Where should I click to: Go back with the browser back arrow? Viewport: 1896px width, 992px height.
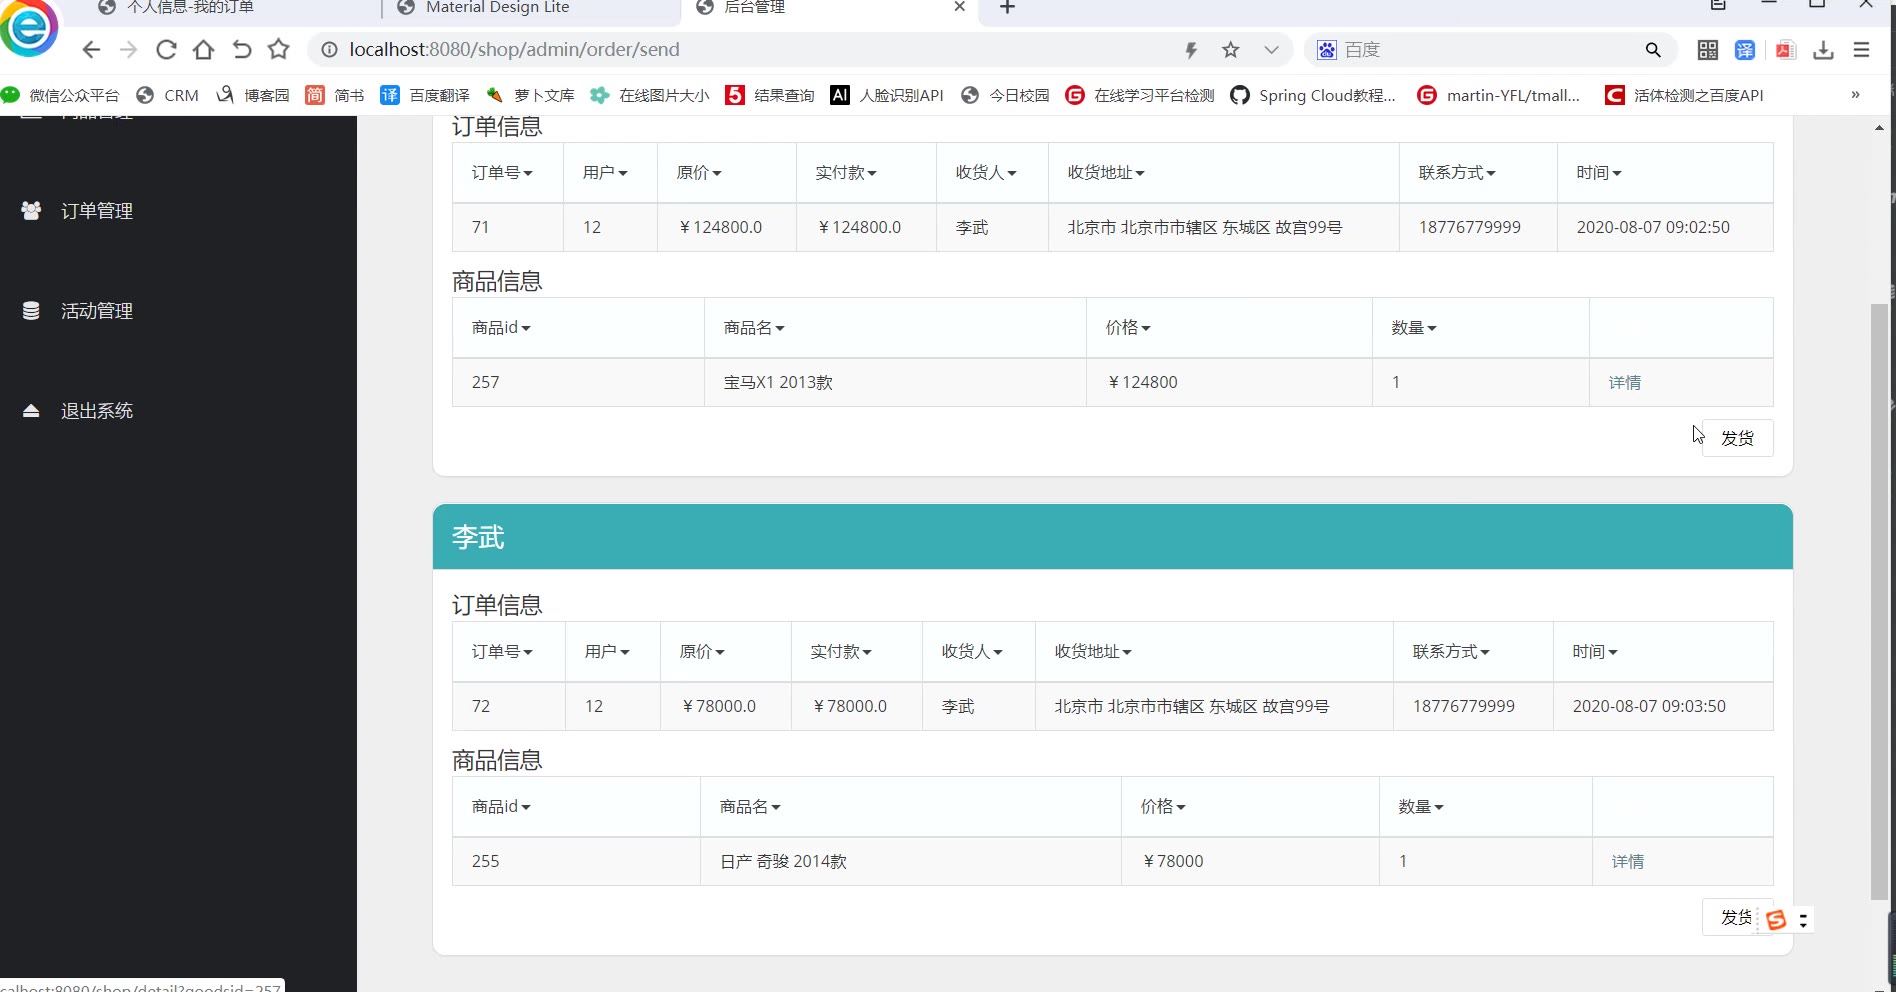91,49
